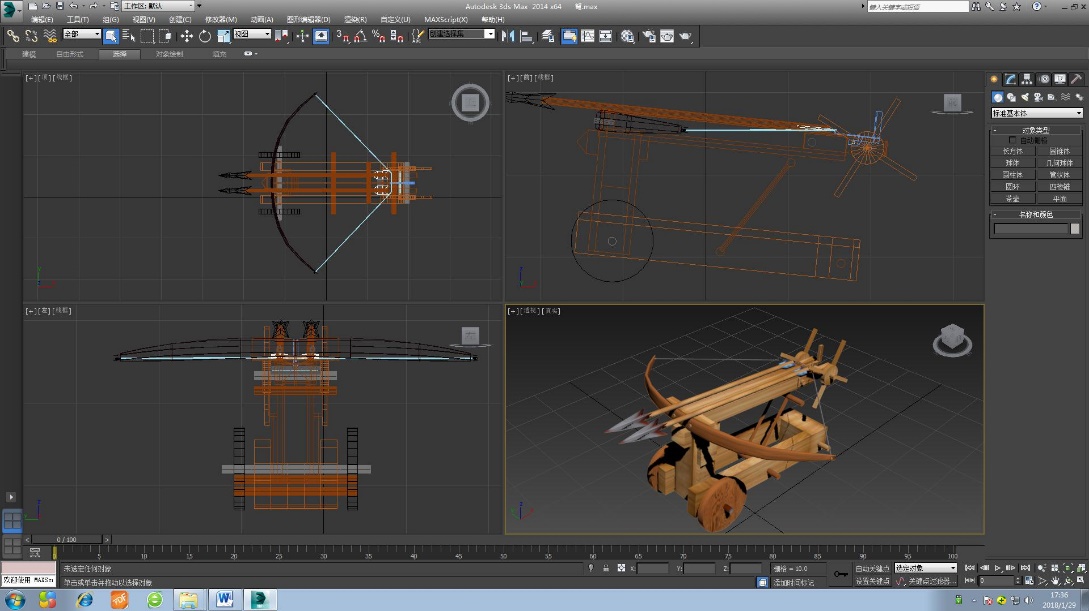
Task: Click the Render teapot icon
Action: (x=685, y=36)
